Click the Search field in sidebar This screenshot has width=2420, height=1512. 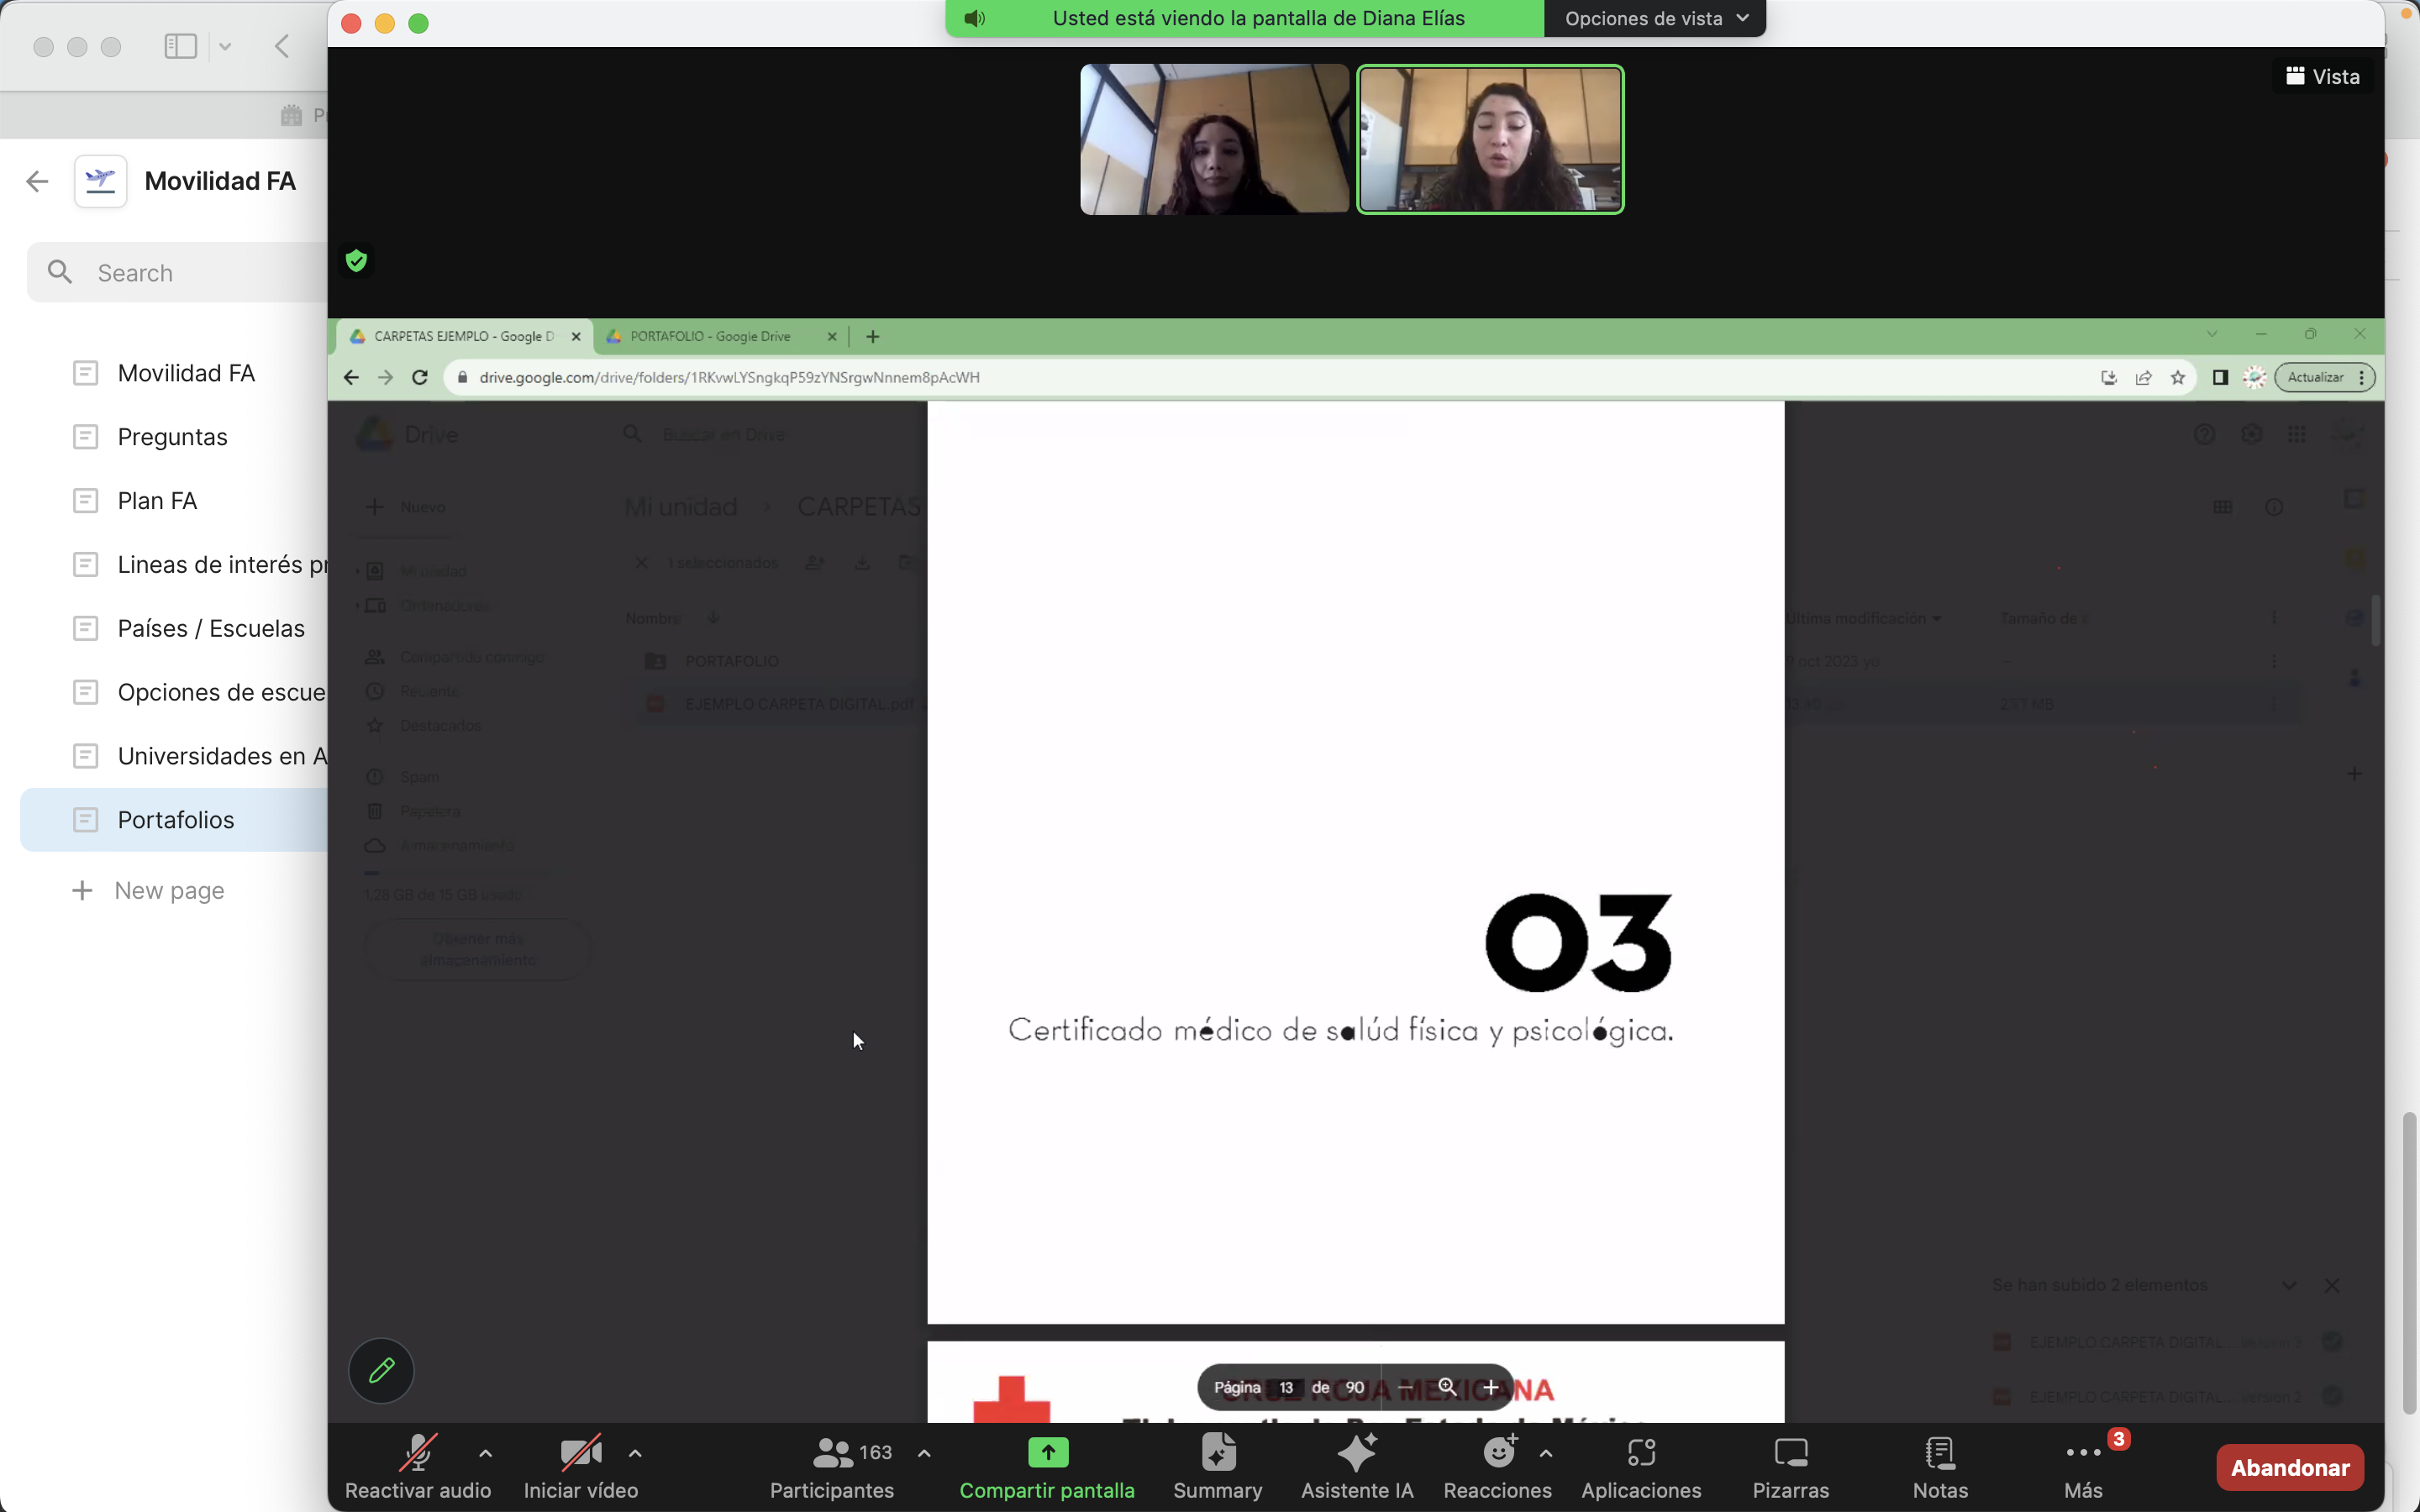(200, 272)
